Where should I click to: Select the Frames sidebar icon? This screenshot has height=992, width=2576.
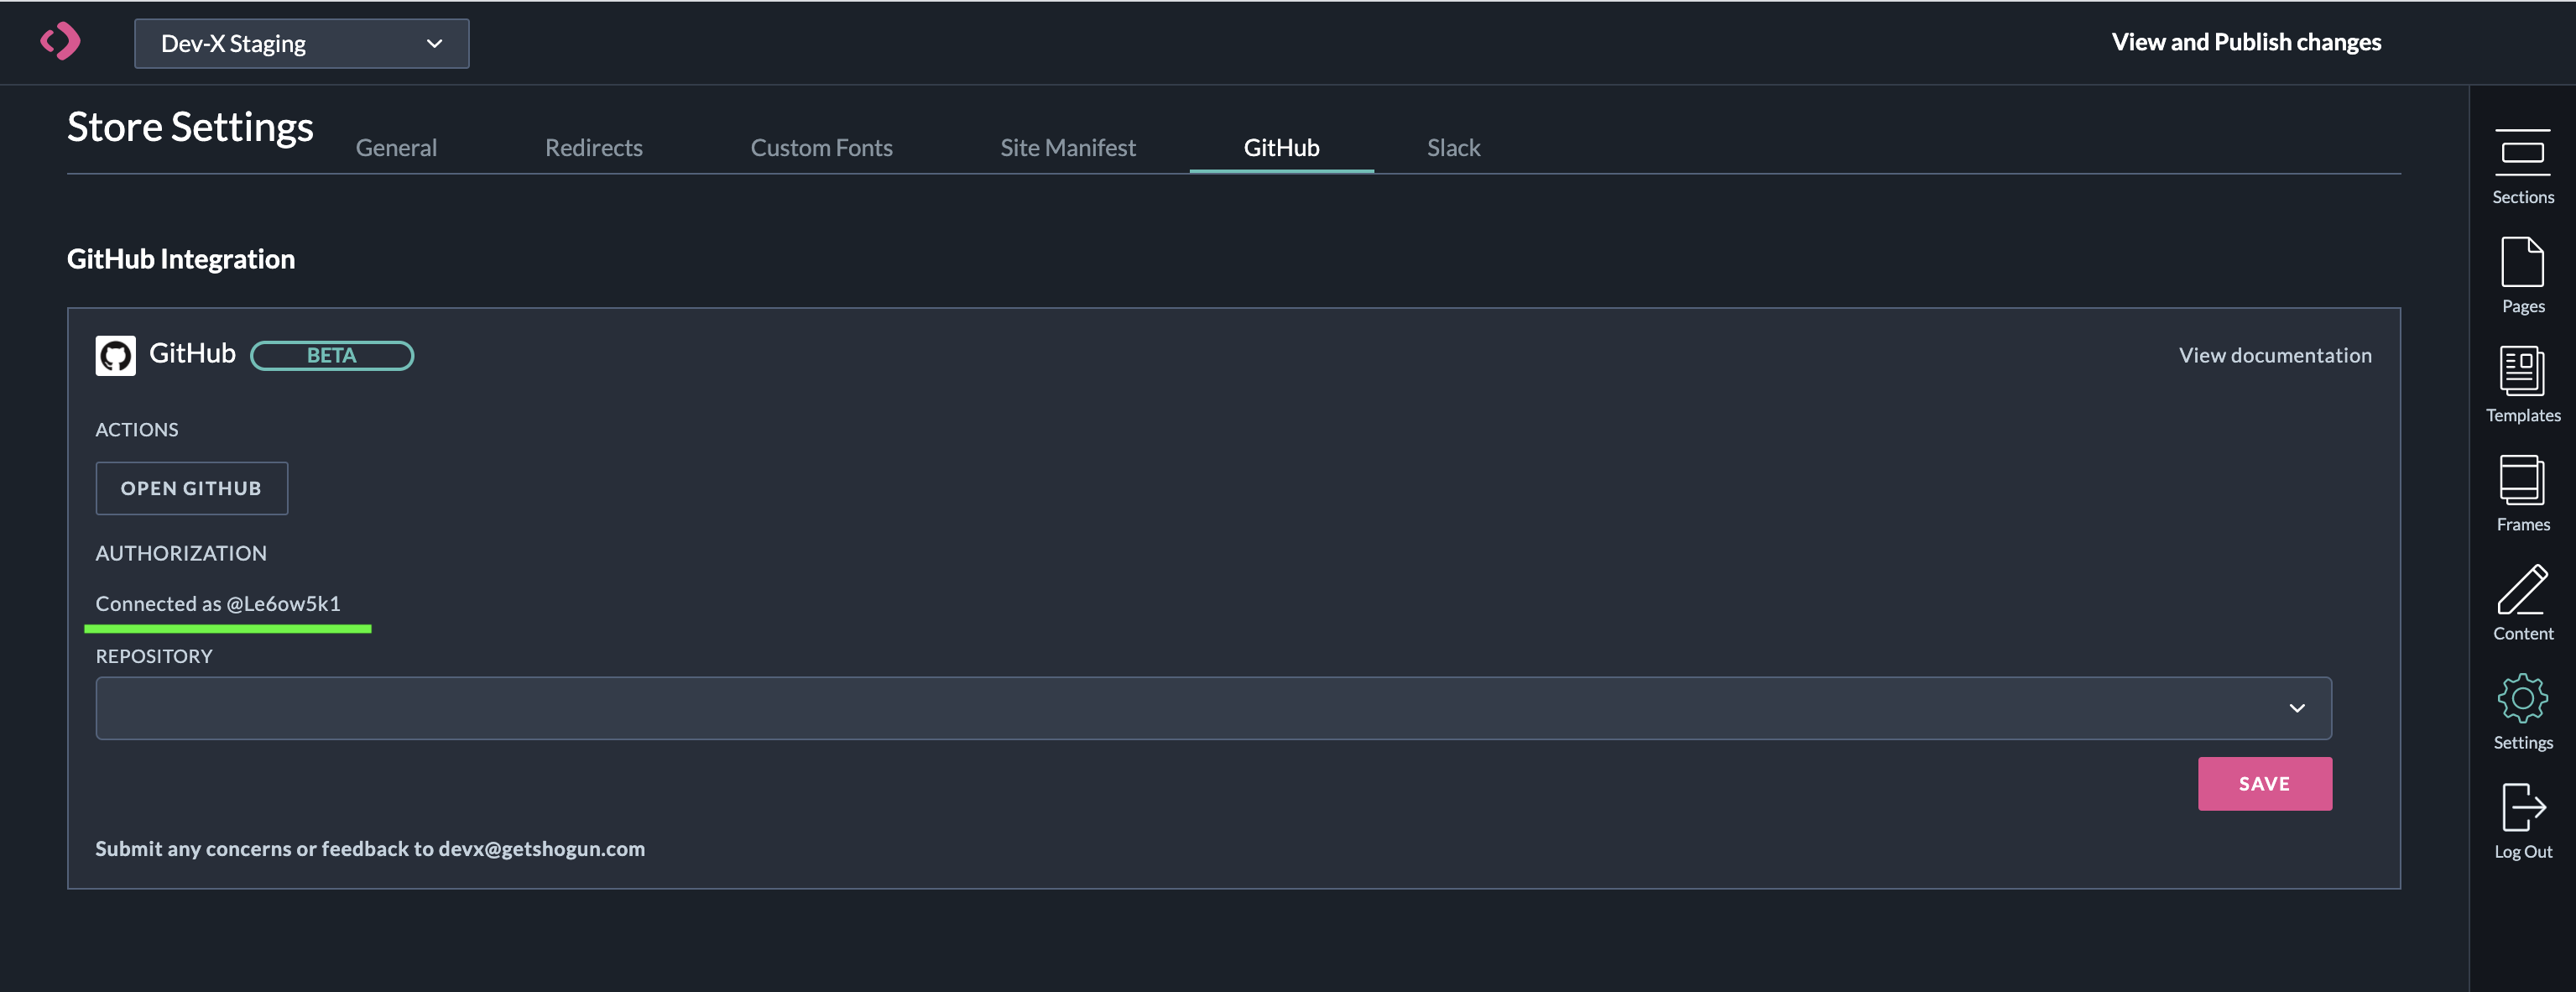2522,492
